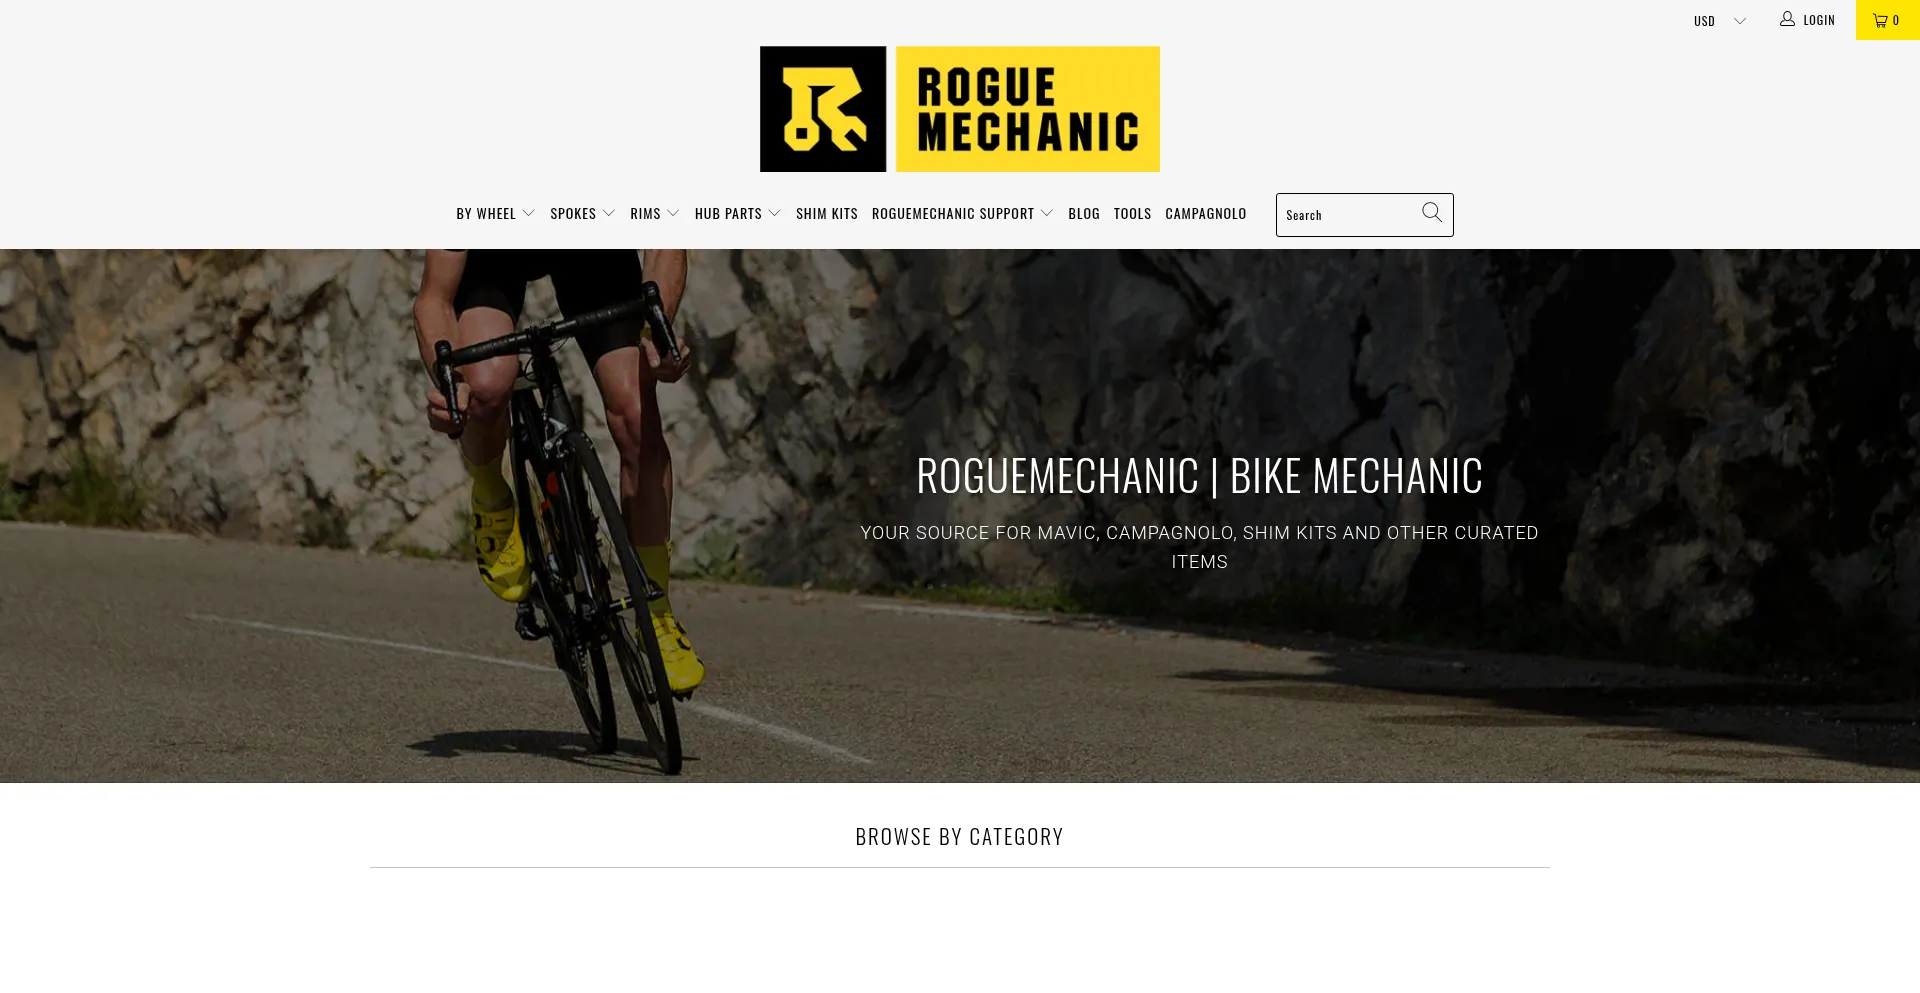Expand RogueMechanic Support menu
Viewport: 1920px width, 993px height.
[x=962, y=214]
